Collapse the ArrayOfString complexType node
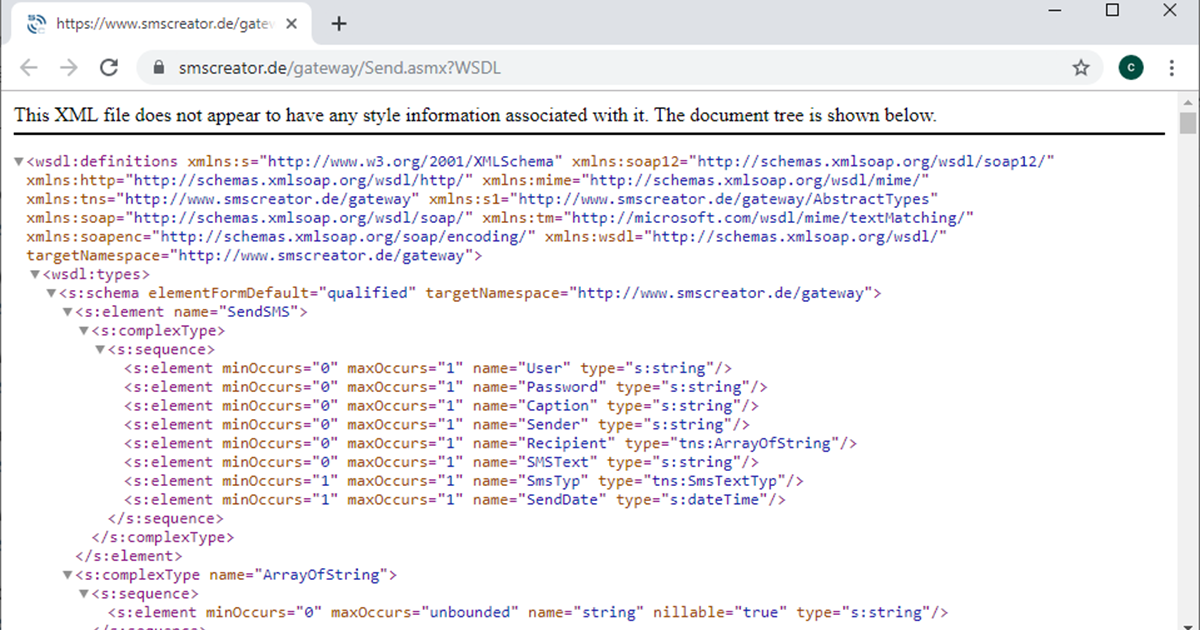The image size is (1200, 630). coord(67,575)
